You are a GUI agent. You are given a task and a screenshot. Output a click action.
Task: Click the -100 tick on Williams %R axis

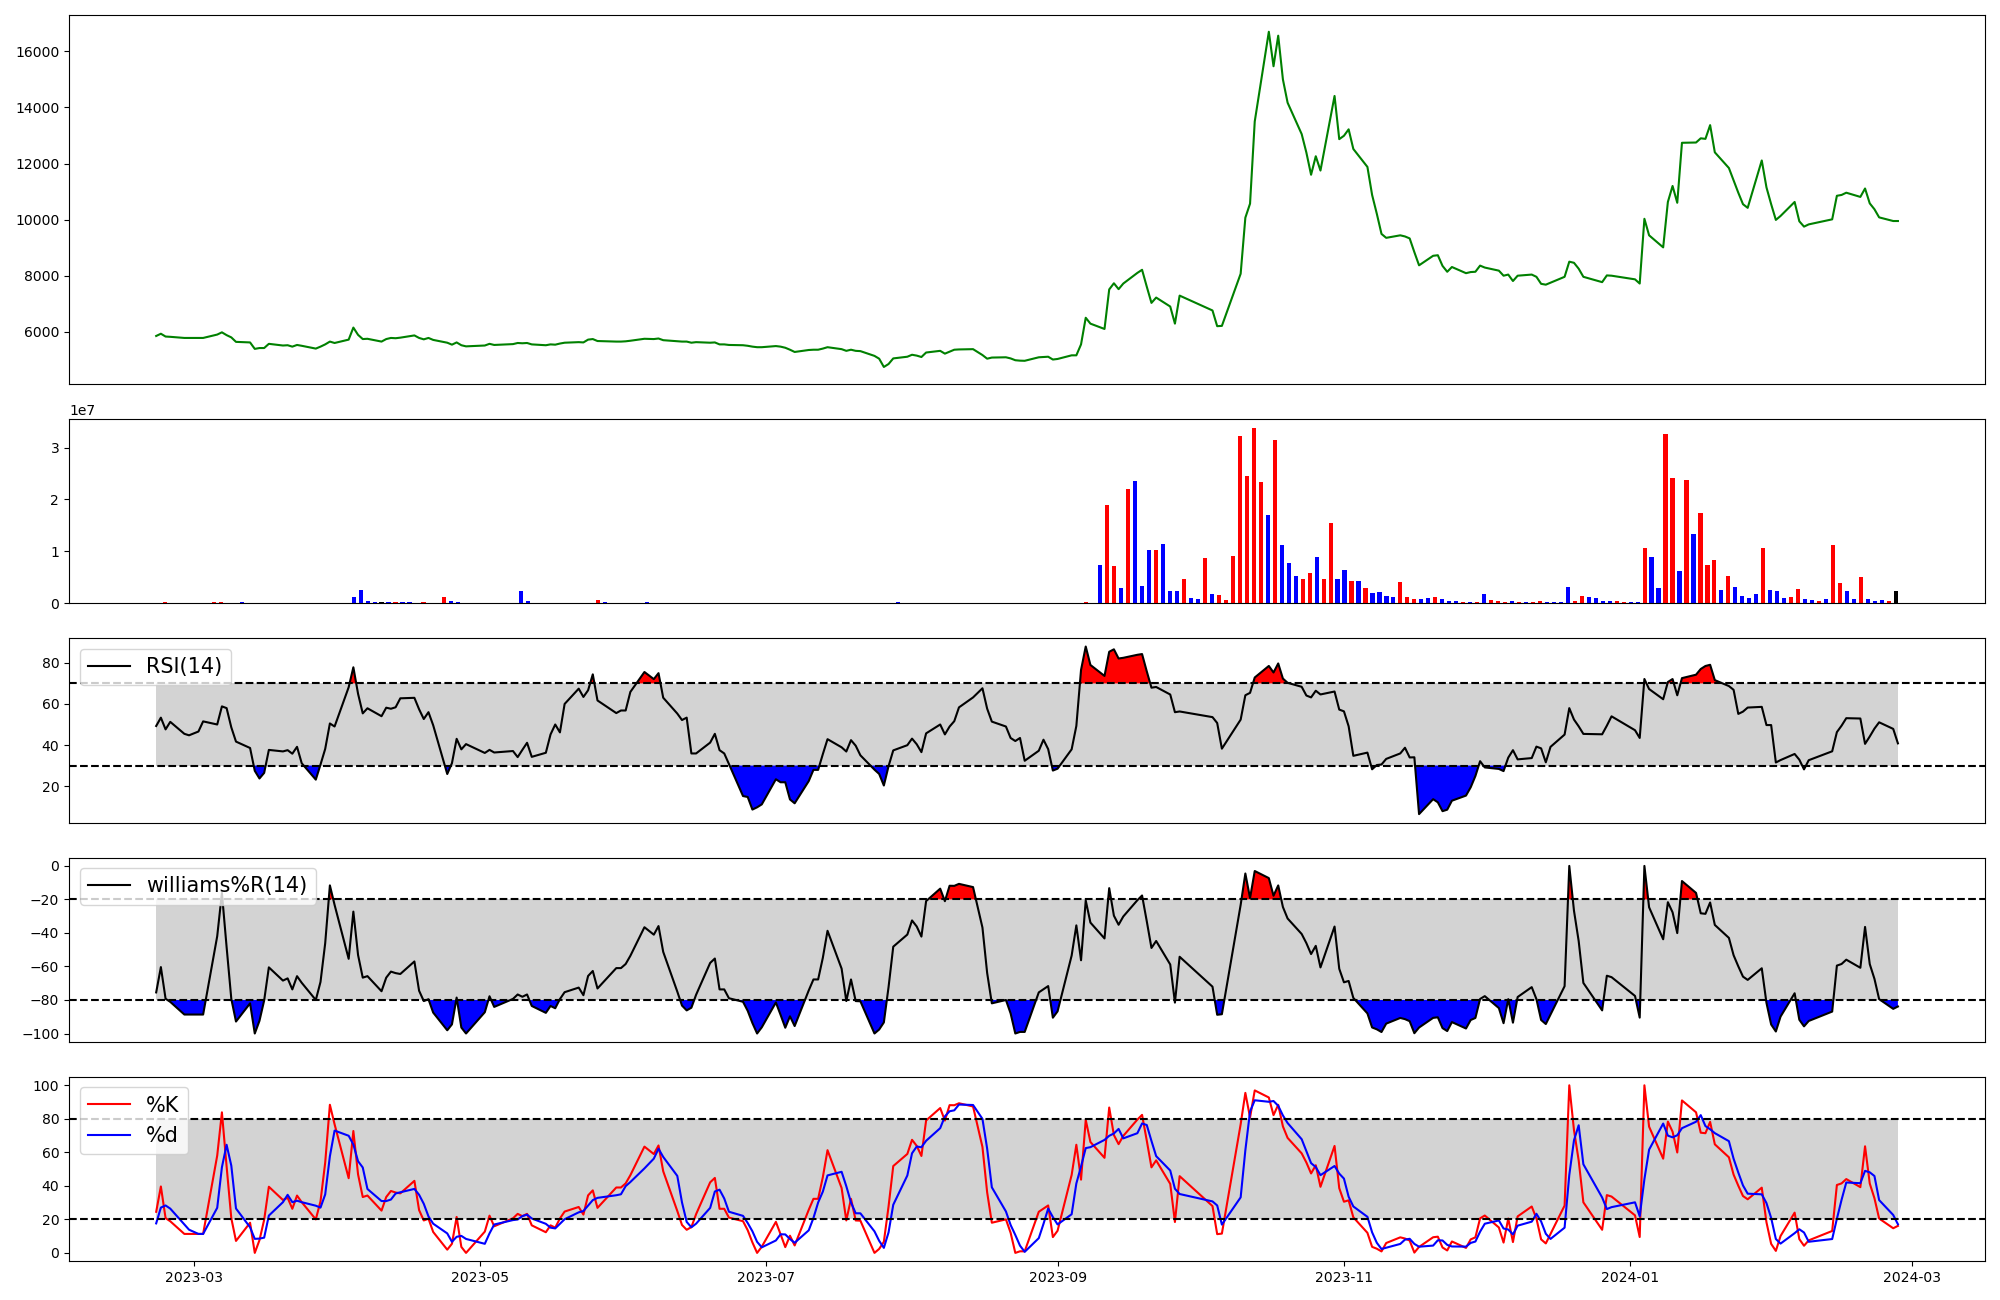[43, 1034]
